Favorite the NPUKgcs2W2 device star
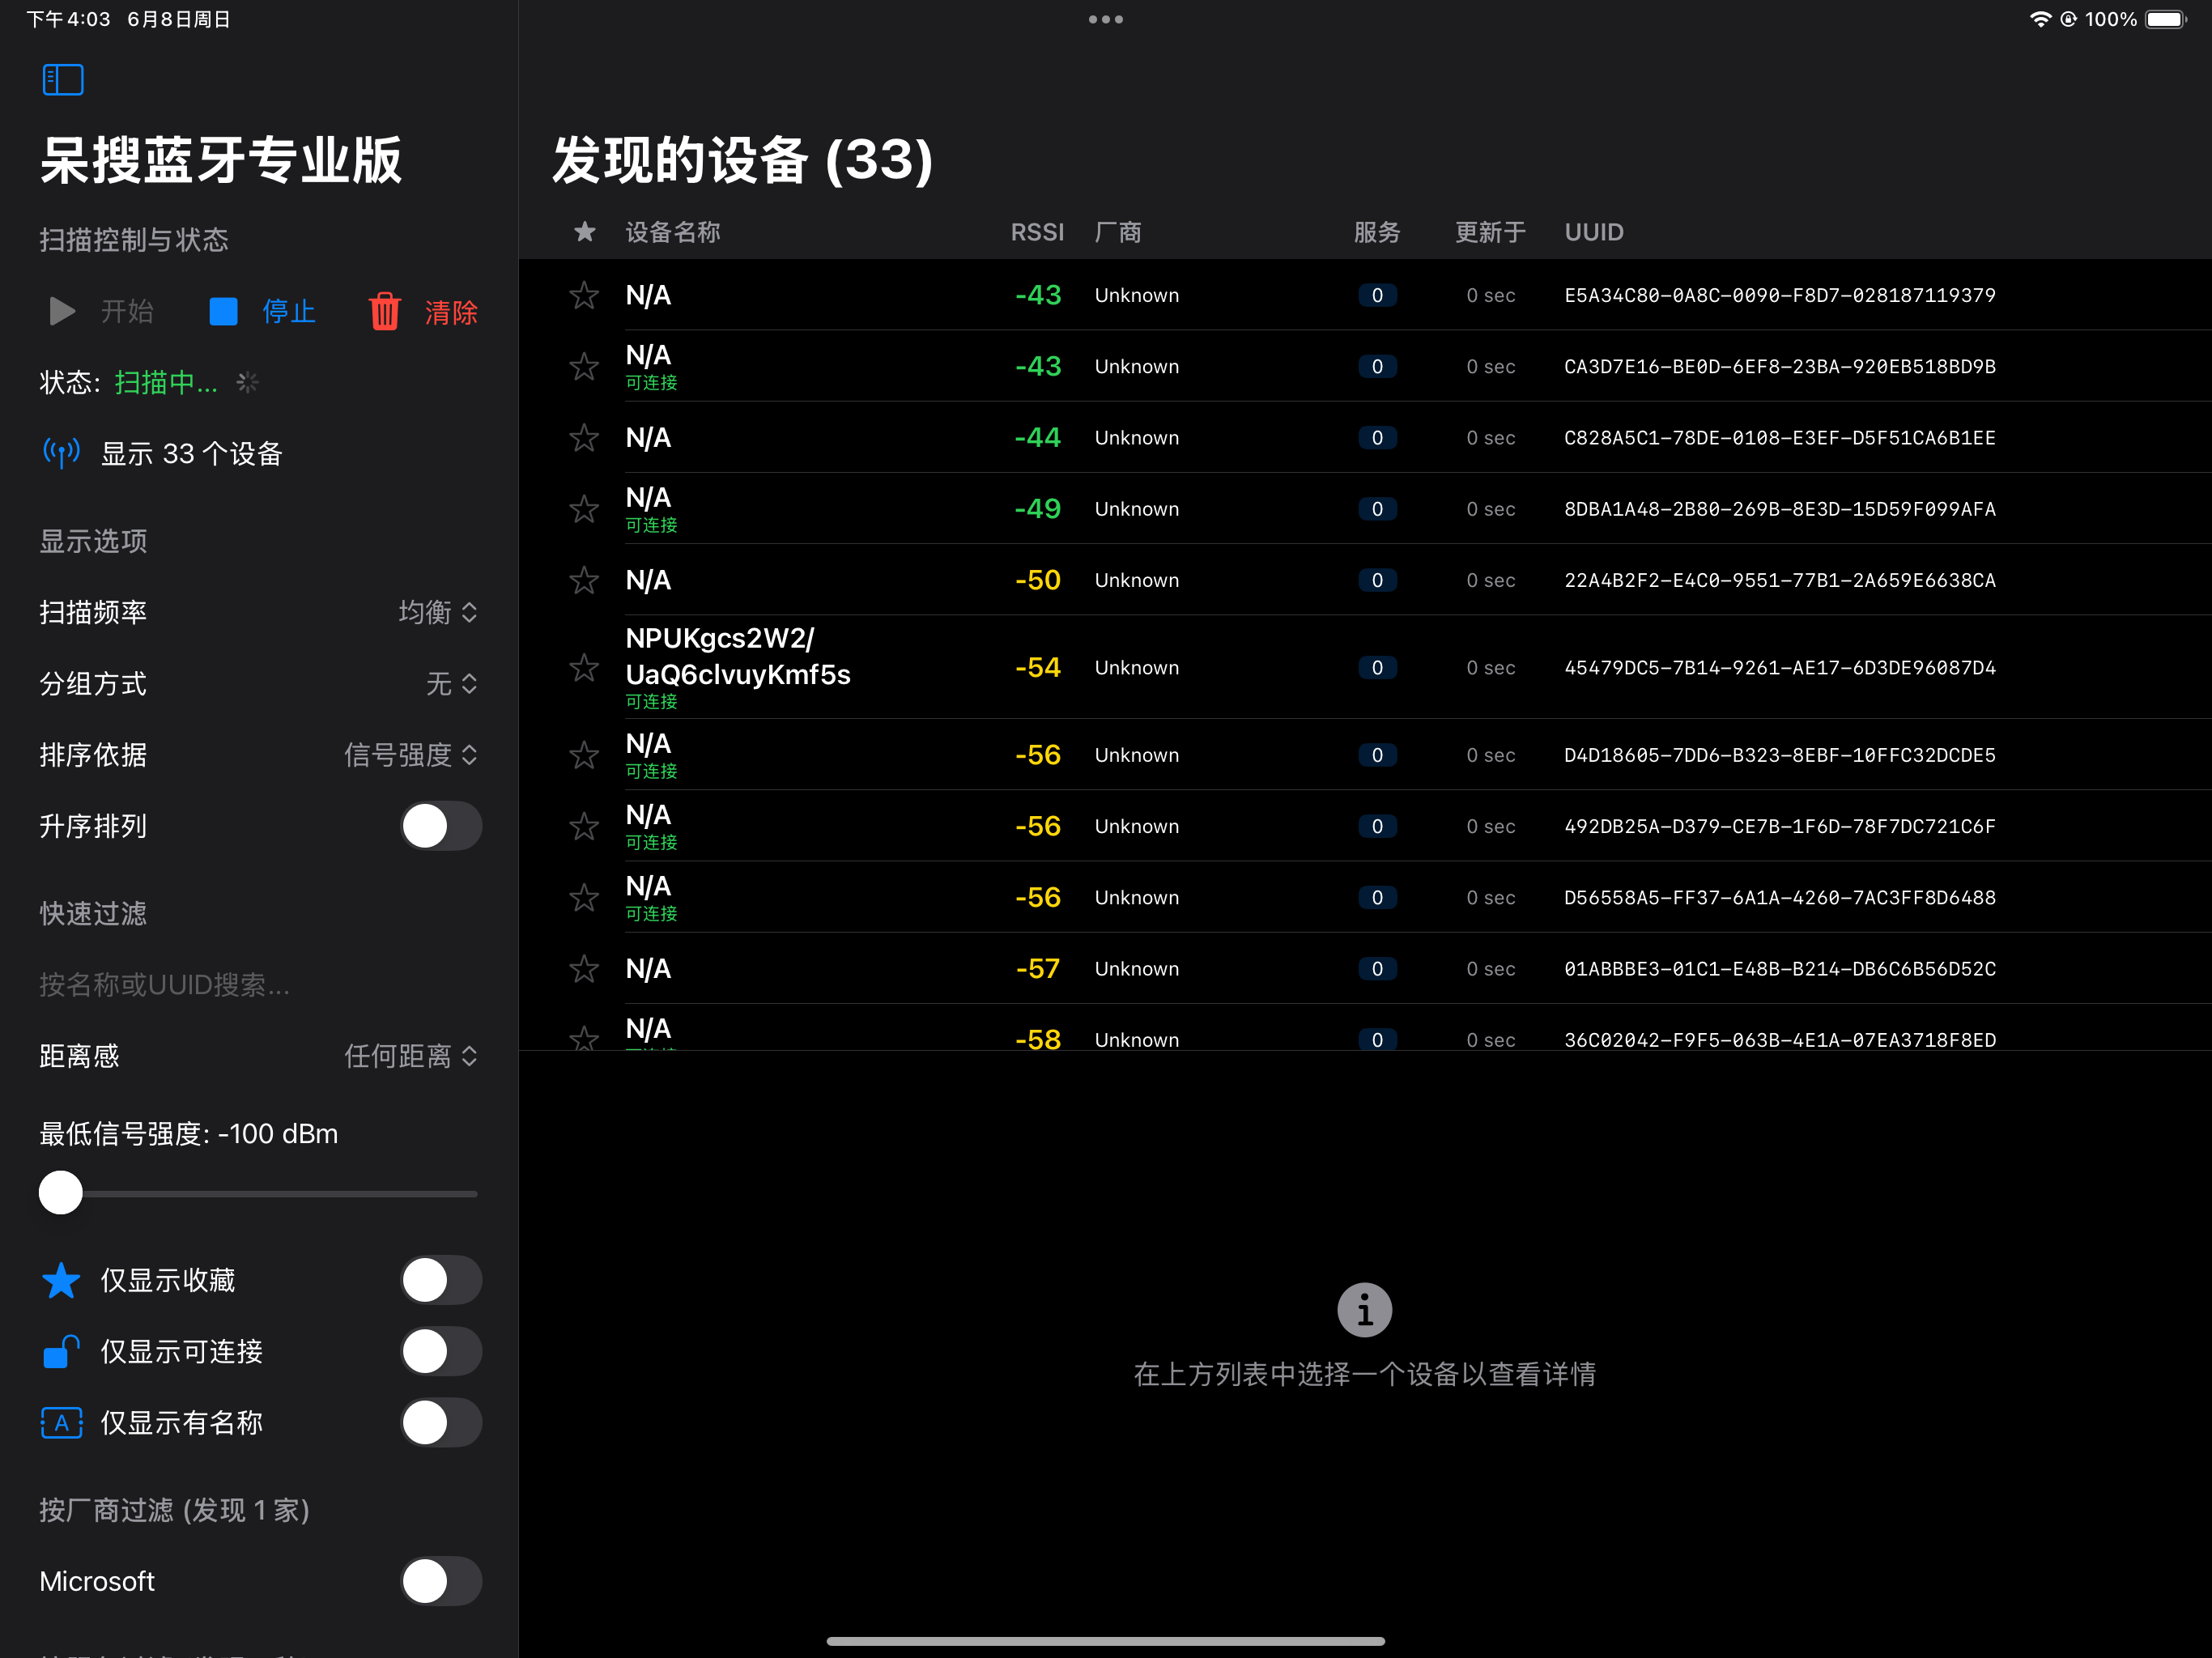 pos(584,667)
